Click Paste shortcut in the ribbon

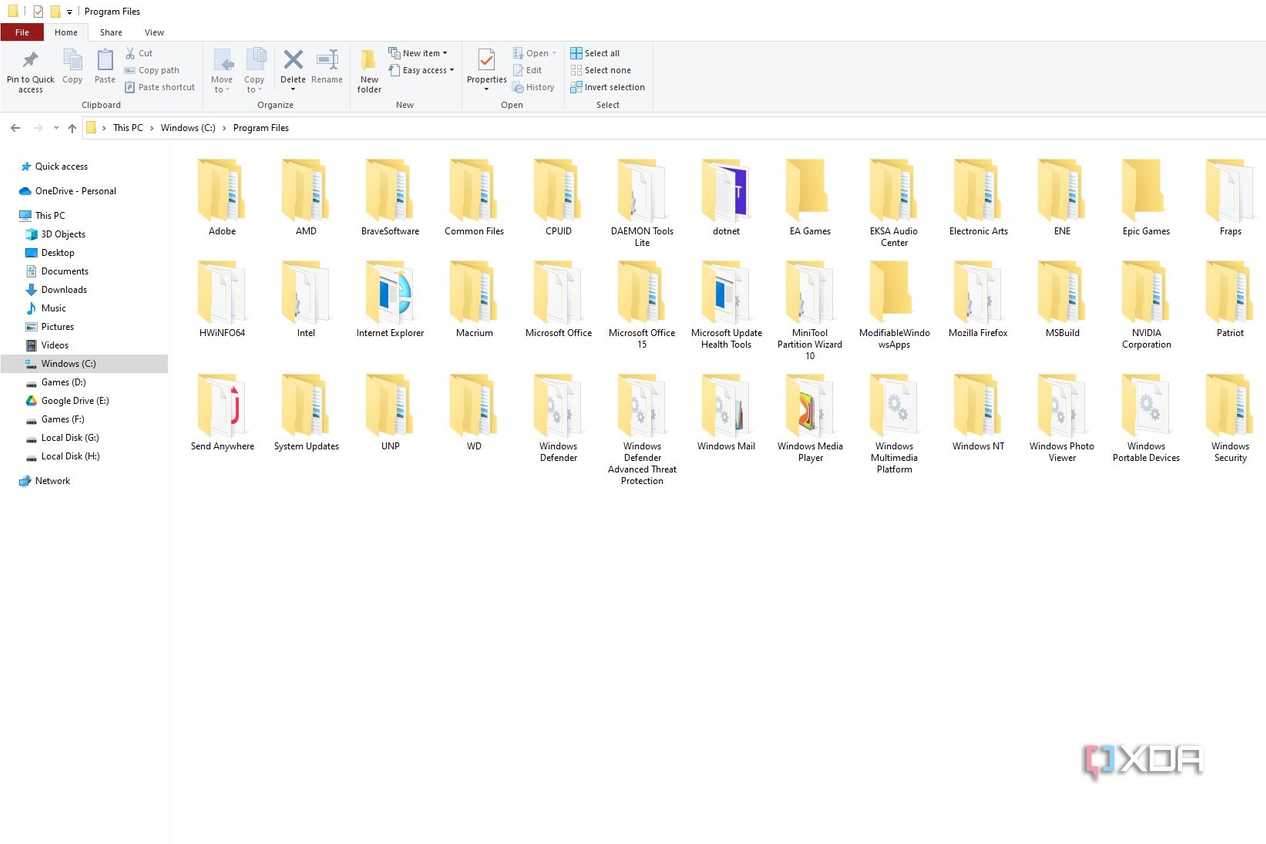pyautogui.click(x=160, y=87)
